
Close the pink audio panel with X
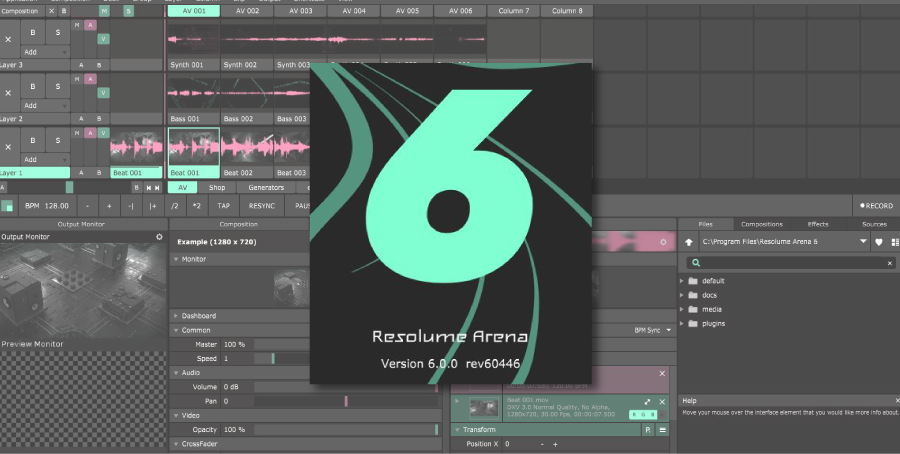[x=662, y=374]
